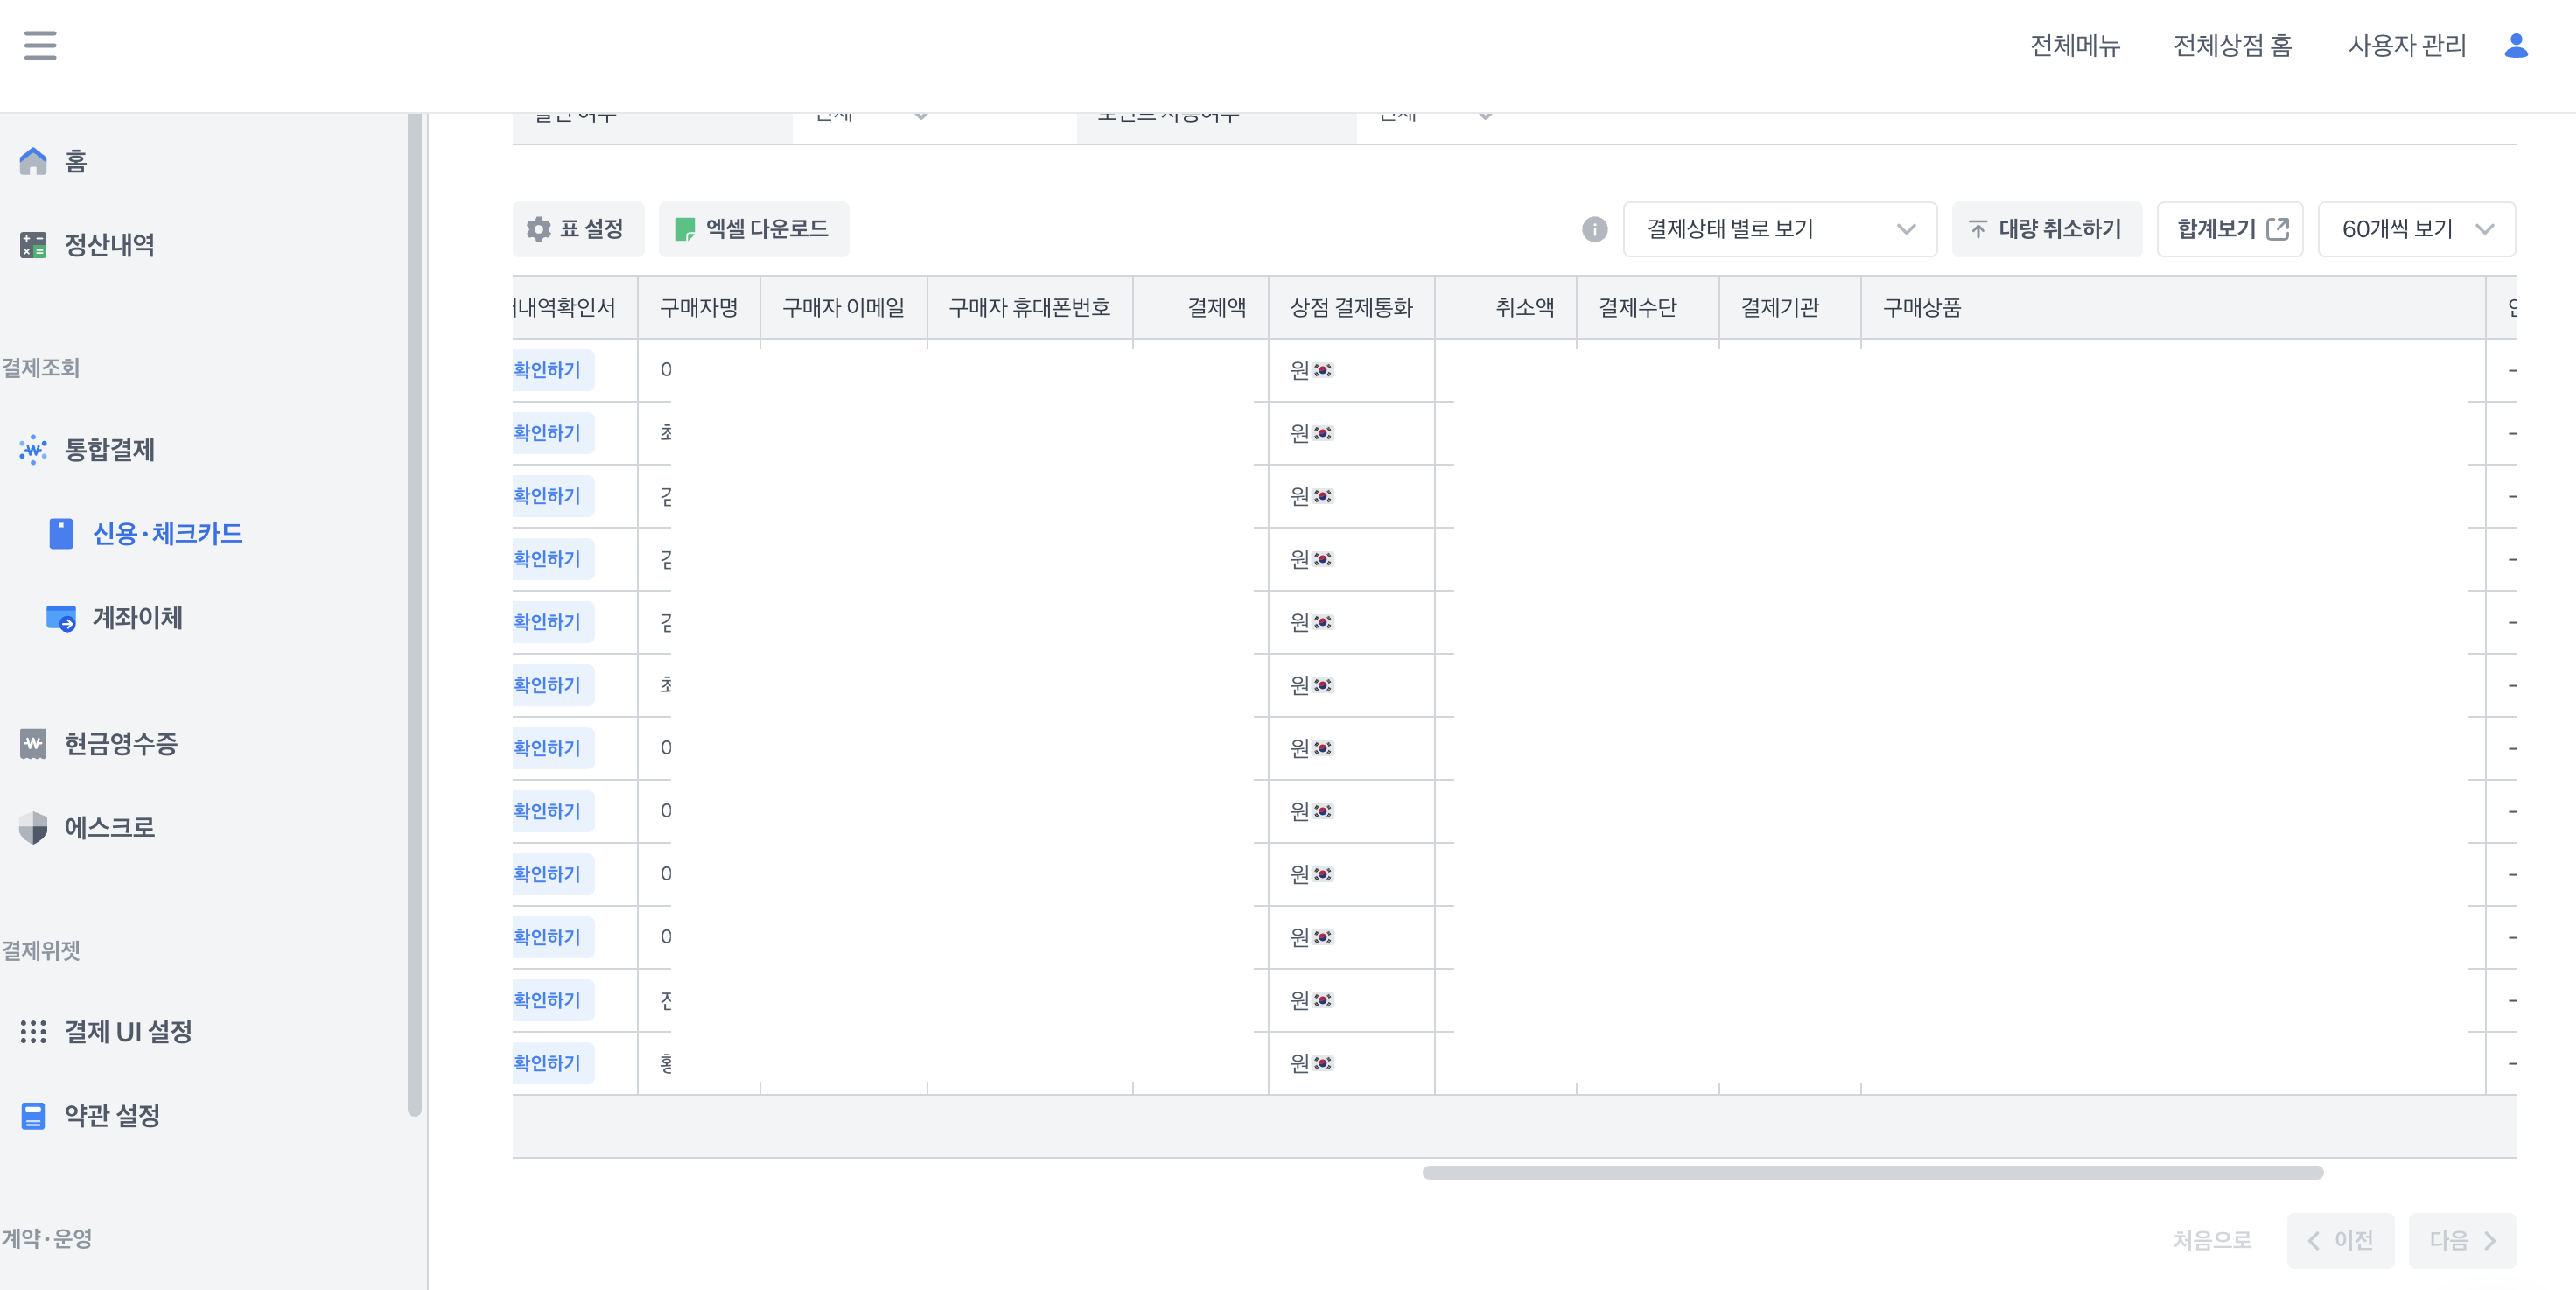The width and height of the screenshot is (2576, 1290).
Task: Click the 계좌이체 transfer icon
Action: click(x=61, y=618)
